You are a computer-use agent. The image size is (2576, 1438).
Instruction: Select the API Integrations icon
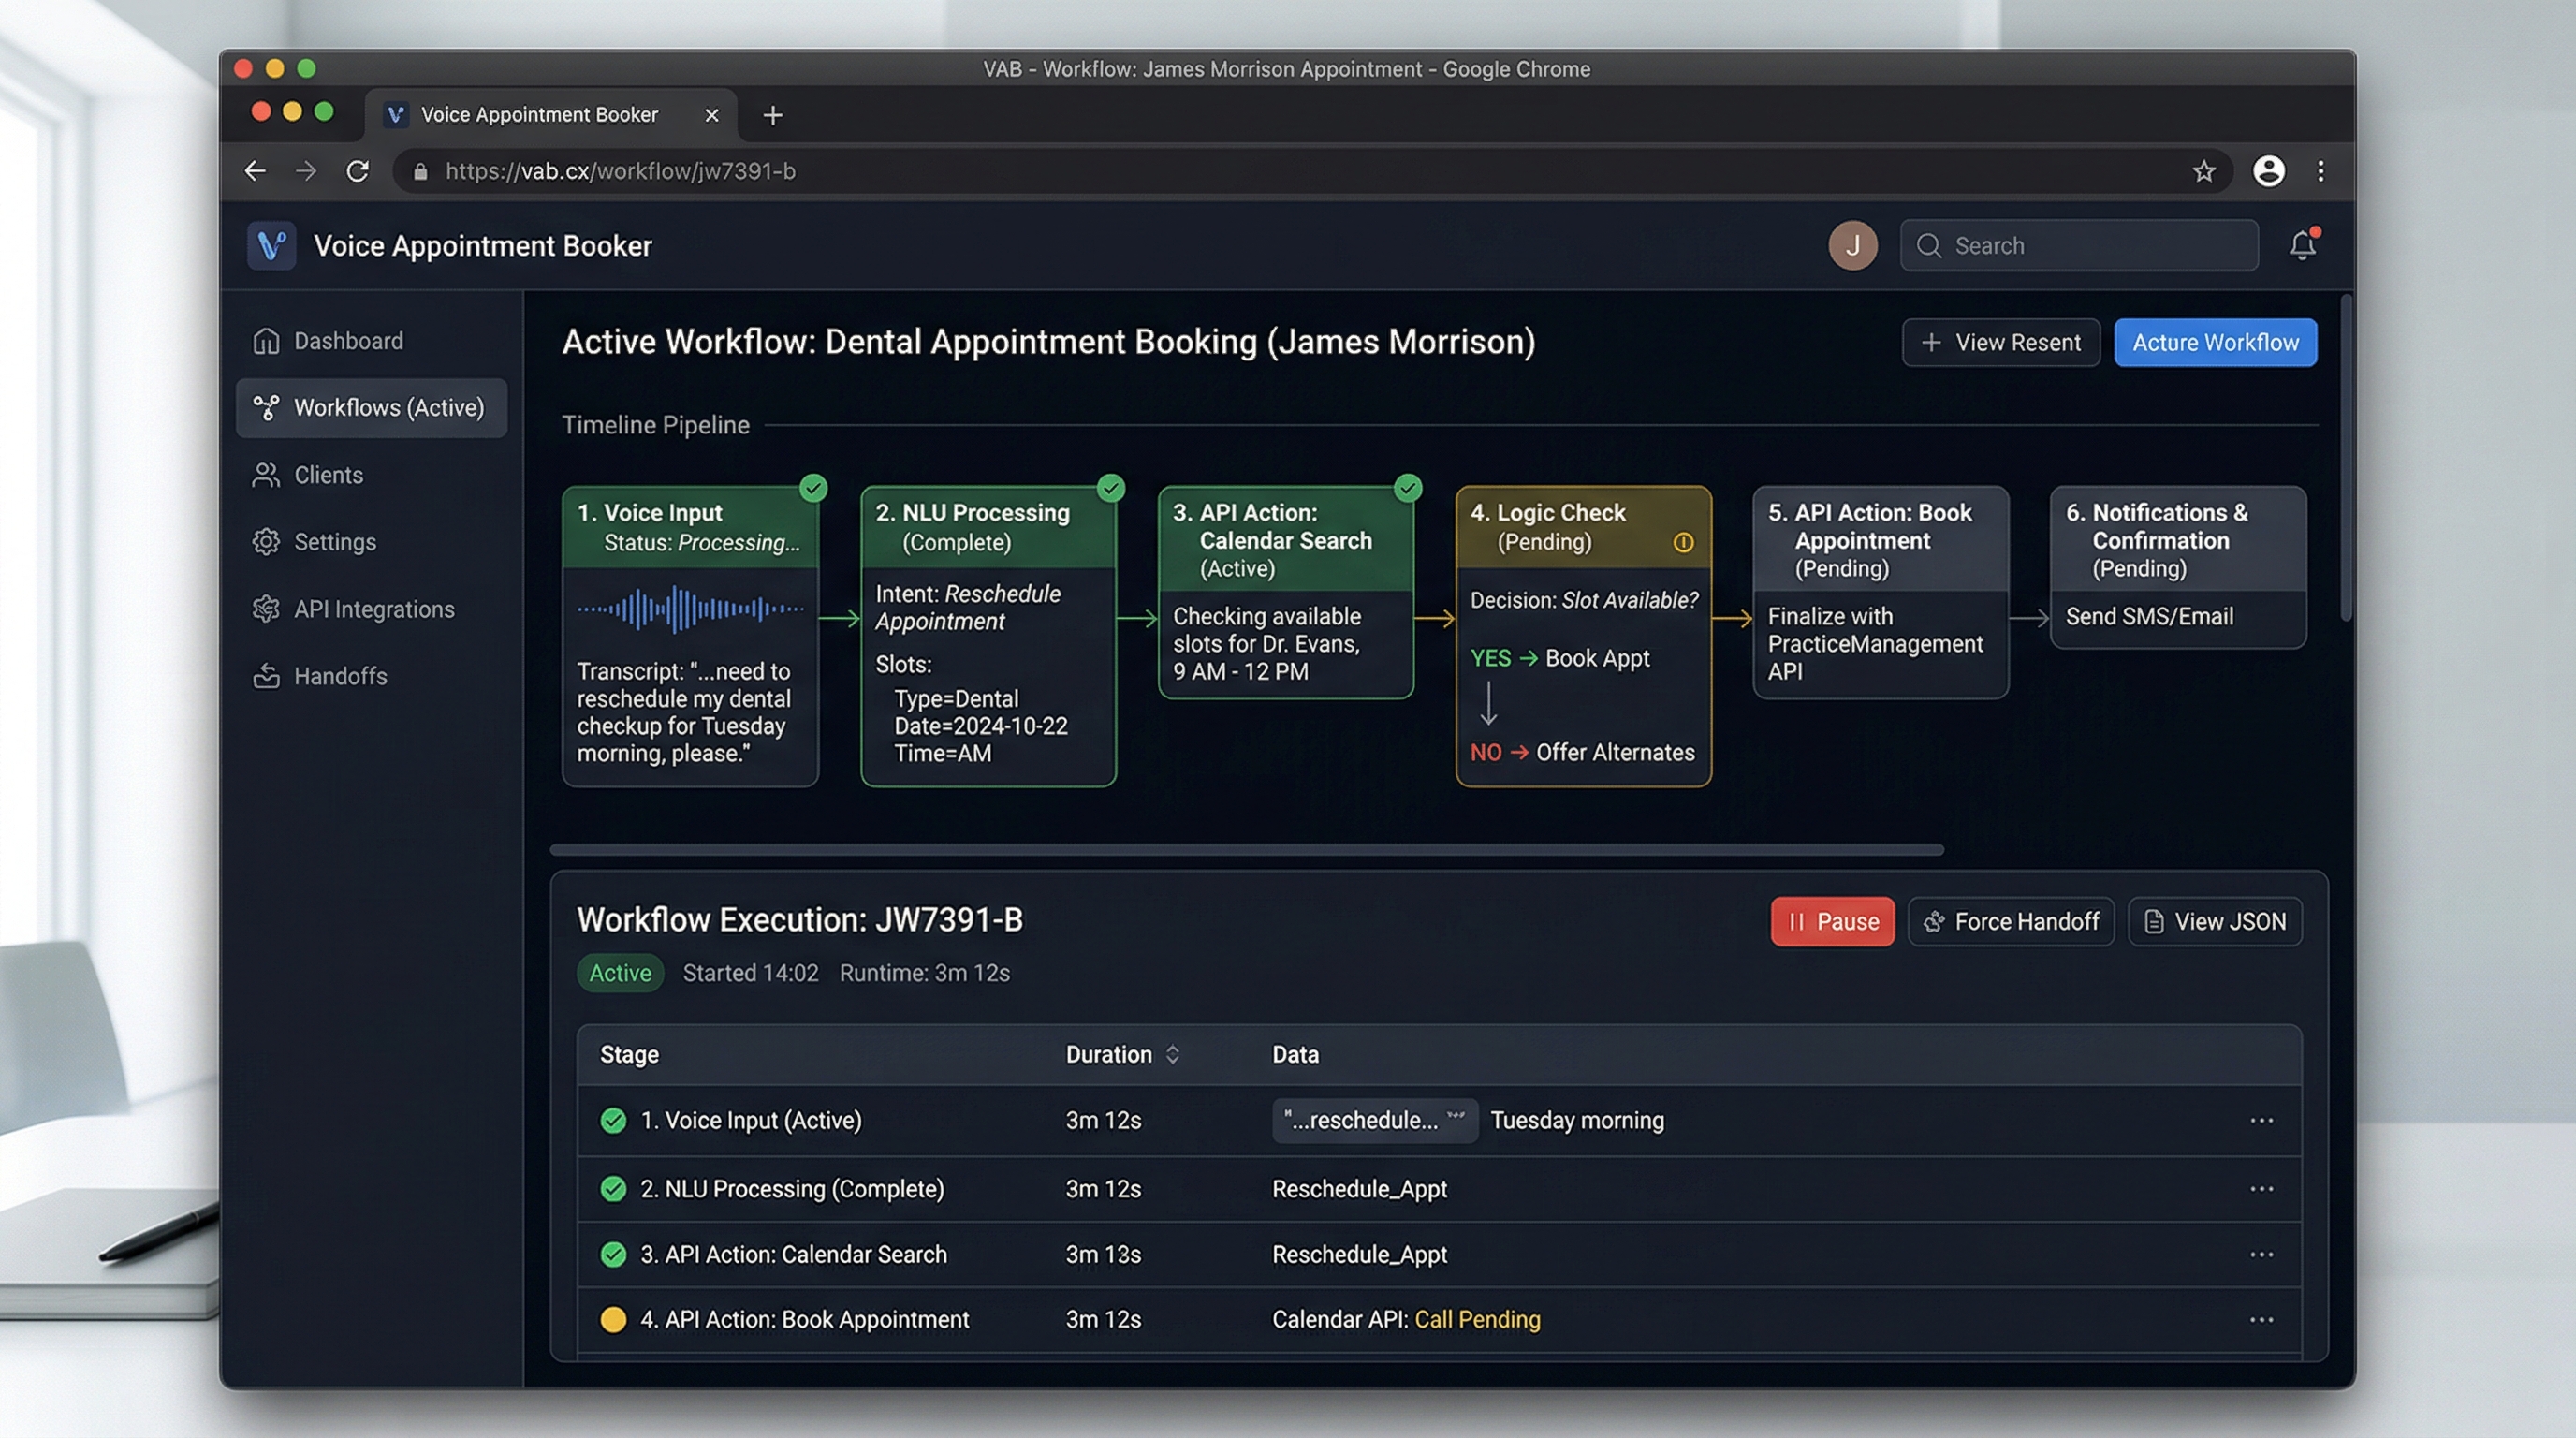[266, 609]
